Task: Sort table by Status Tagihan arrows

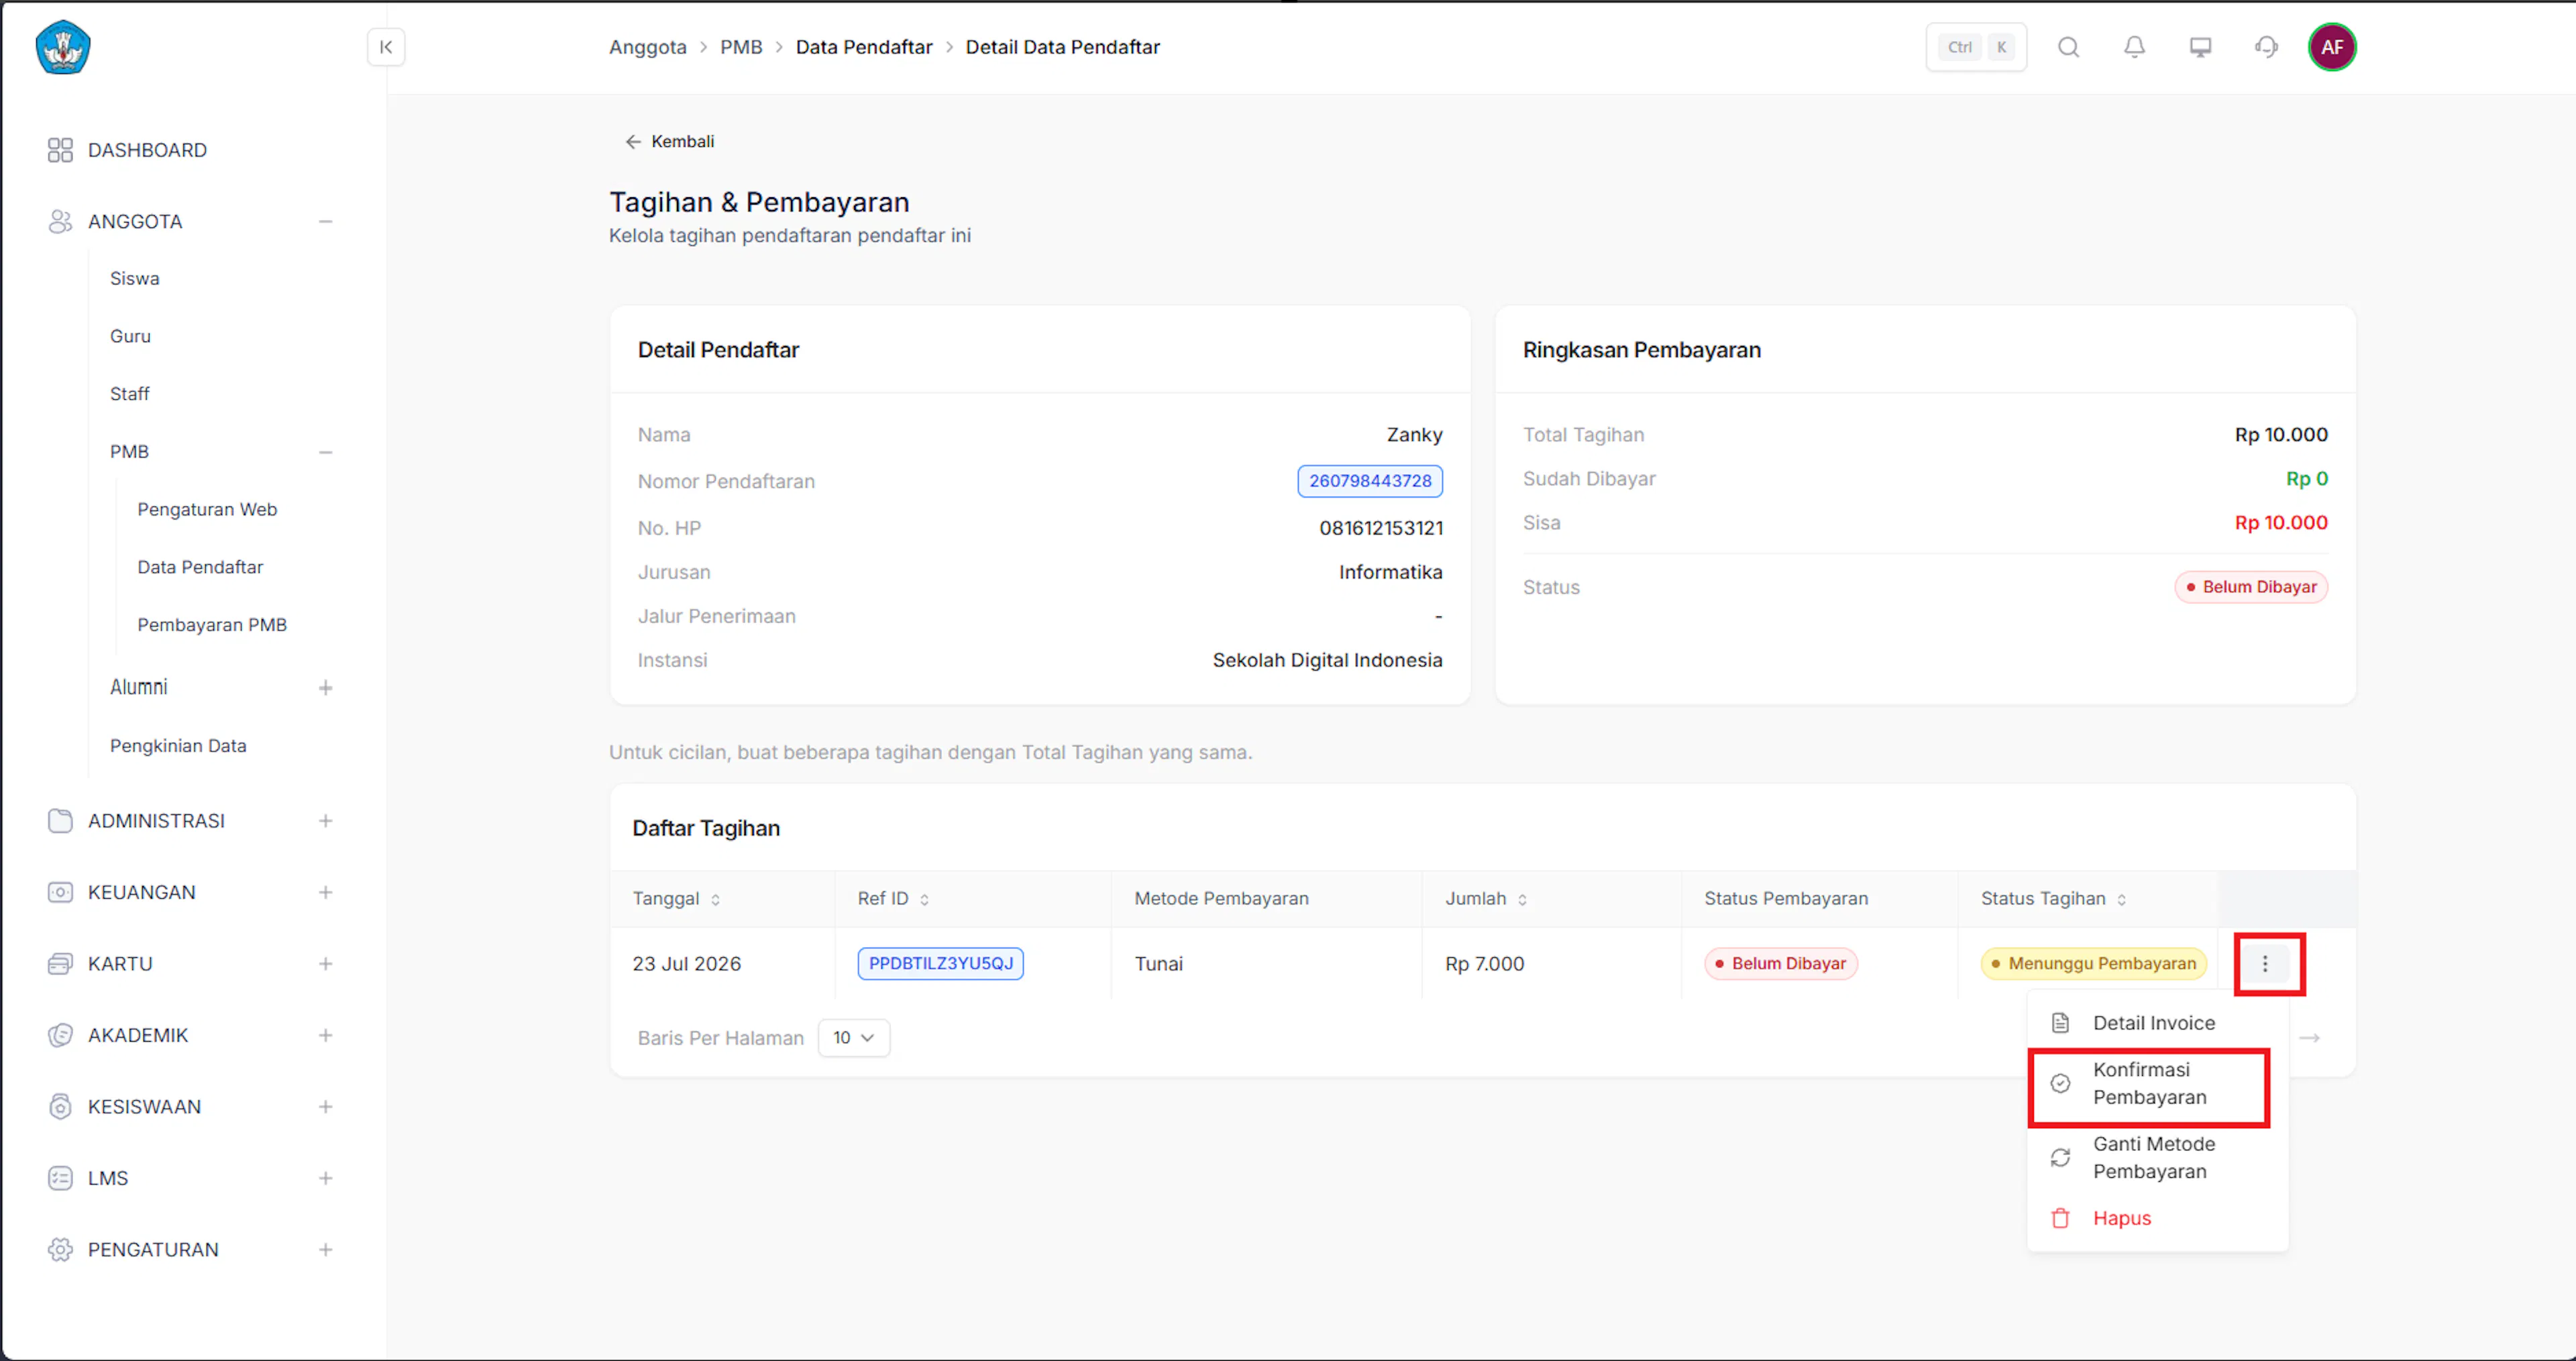Action: (x=2122, y=900)
